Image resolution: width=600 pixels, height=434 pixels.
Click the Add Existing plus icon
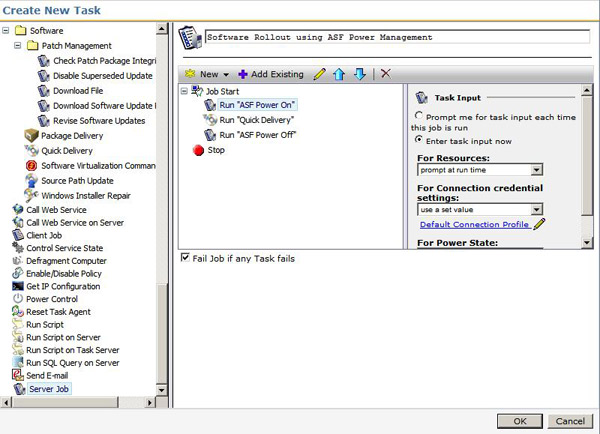(243, 74)
